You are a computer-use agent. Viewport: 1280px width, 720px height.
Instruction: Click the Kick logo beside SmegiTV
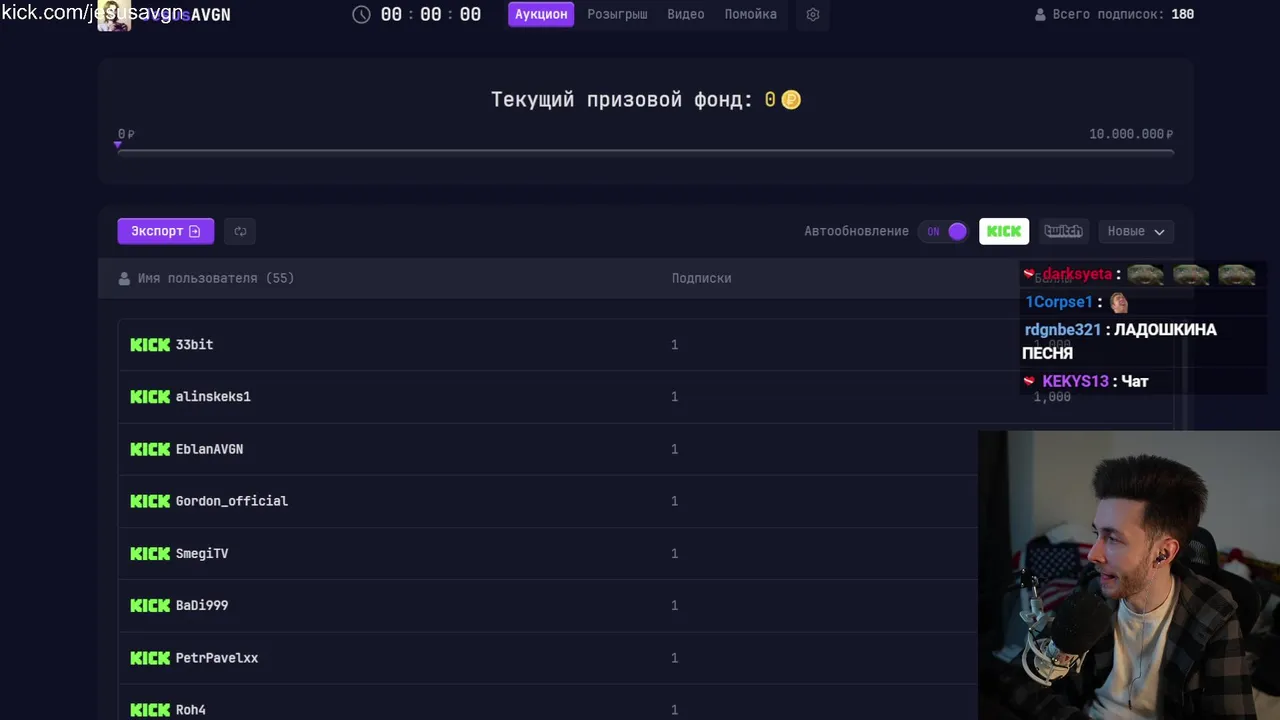coord(150,553)
